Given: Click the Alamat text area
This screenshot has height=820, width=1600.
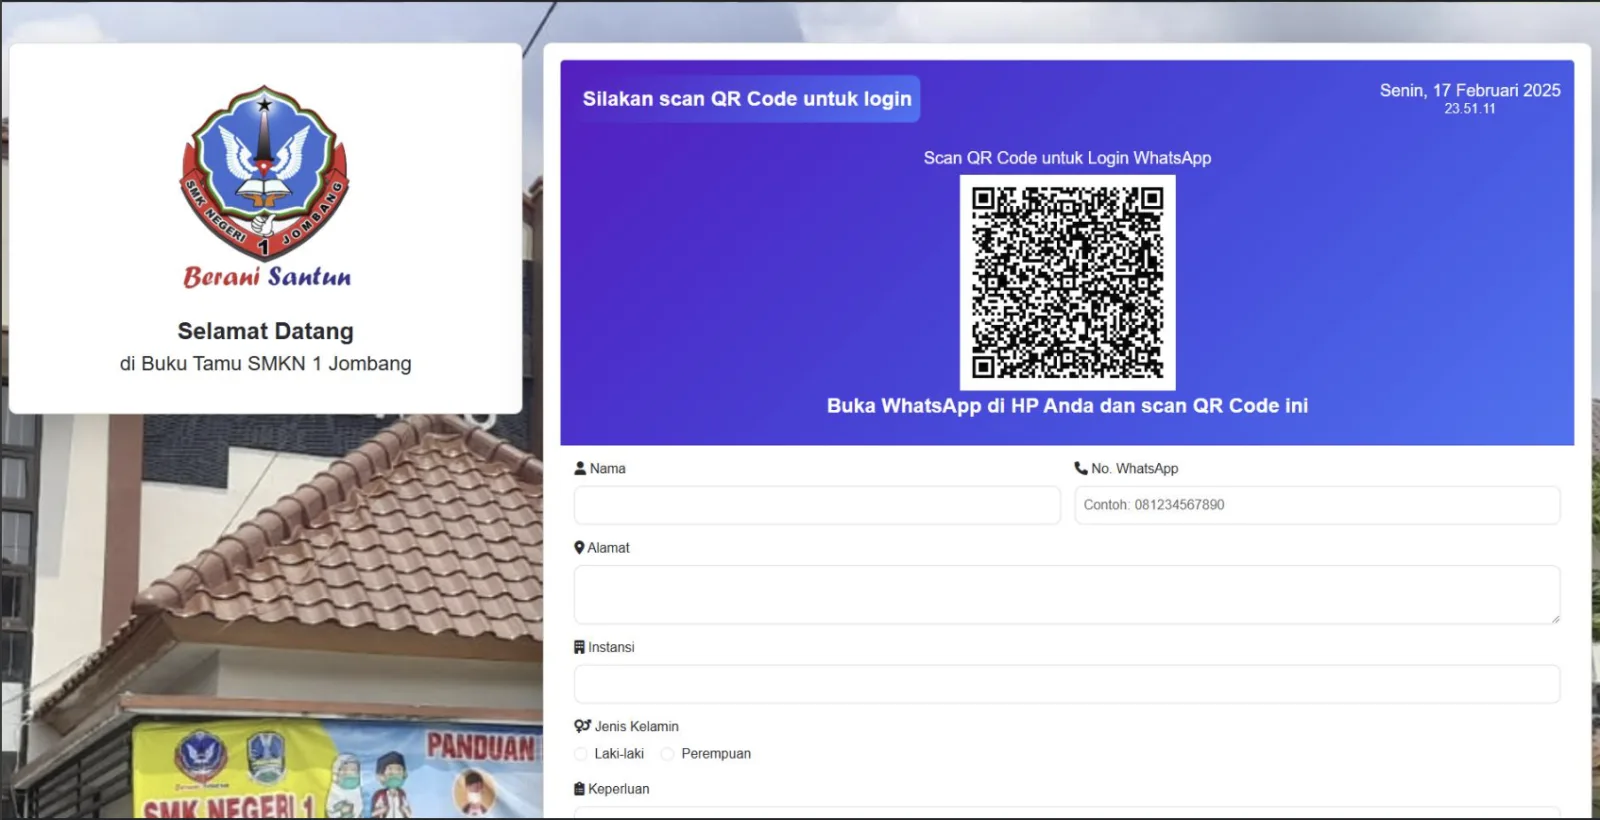Looking at the screenshot, I should coord(1067,595).
